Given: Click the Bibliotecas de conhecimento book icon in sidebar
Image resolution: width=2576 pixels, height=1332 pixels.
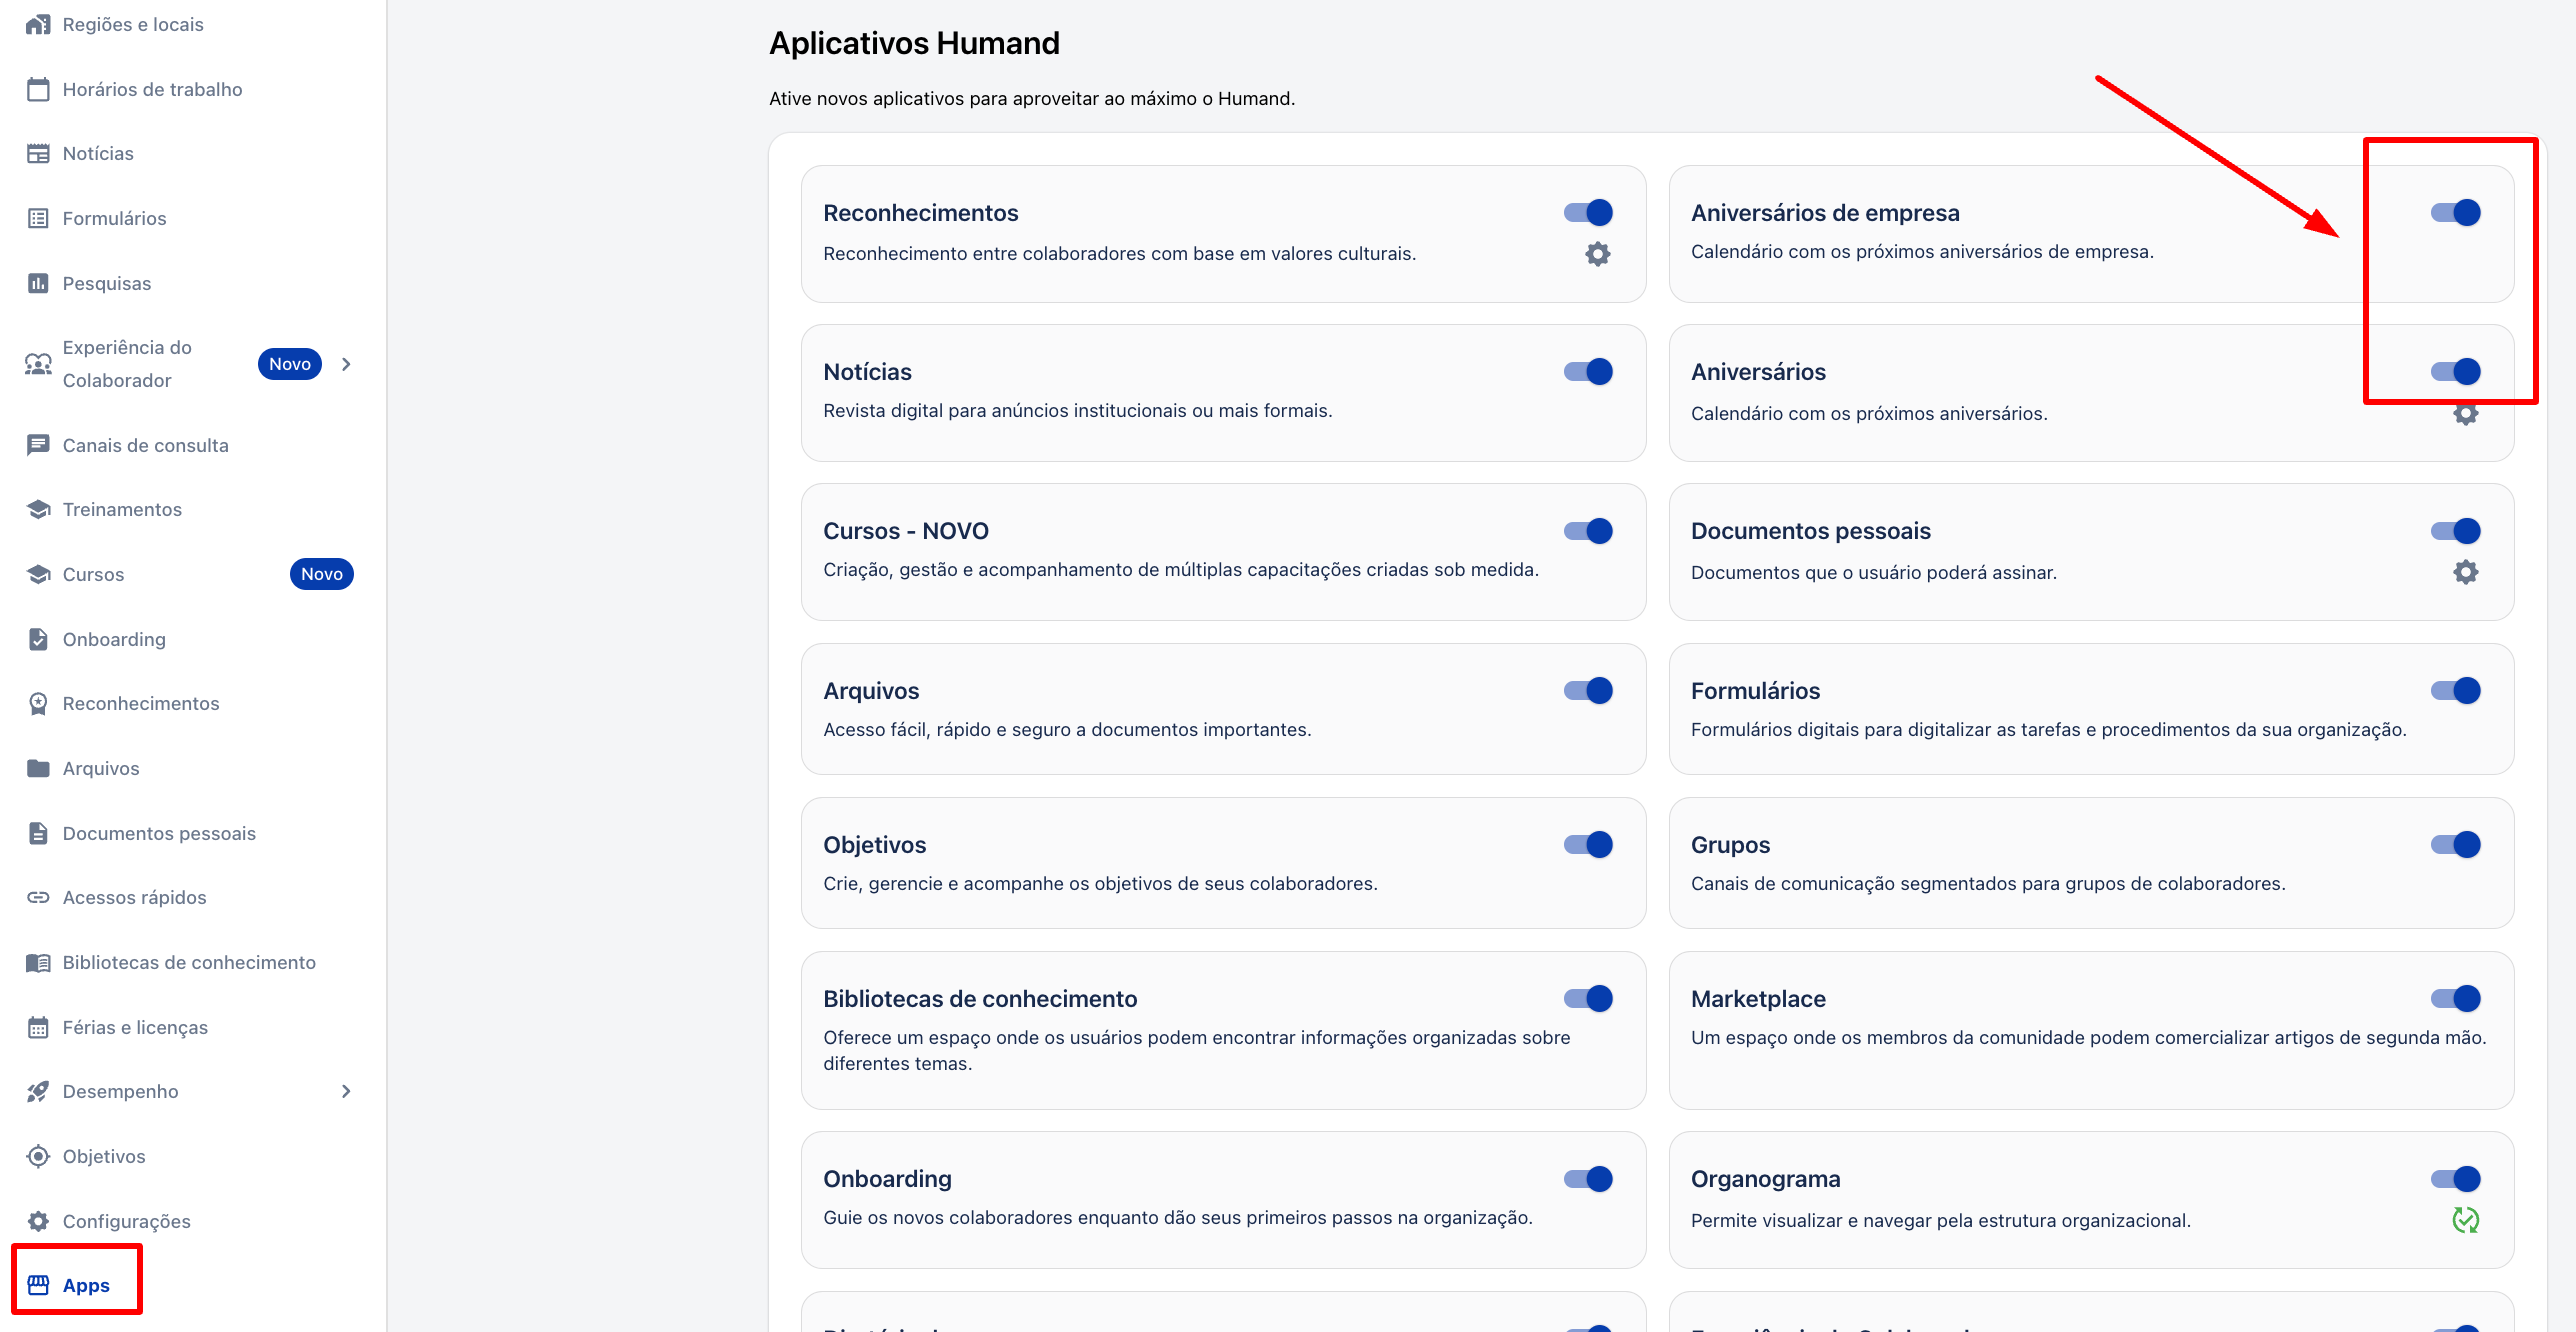Looking at the screenshot, I should pyautogui.click(x=38, y=962).
